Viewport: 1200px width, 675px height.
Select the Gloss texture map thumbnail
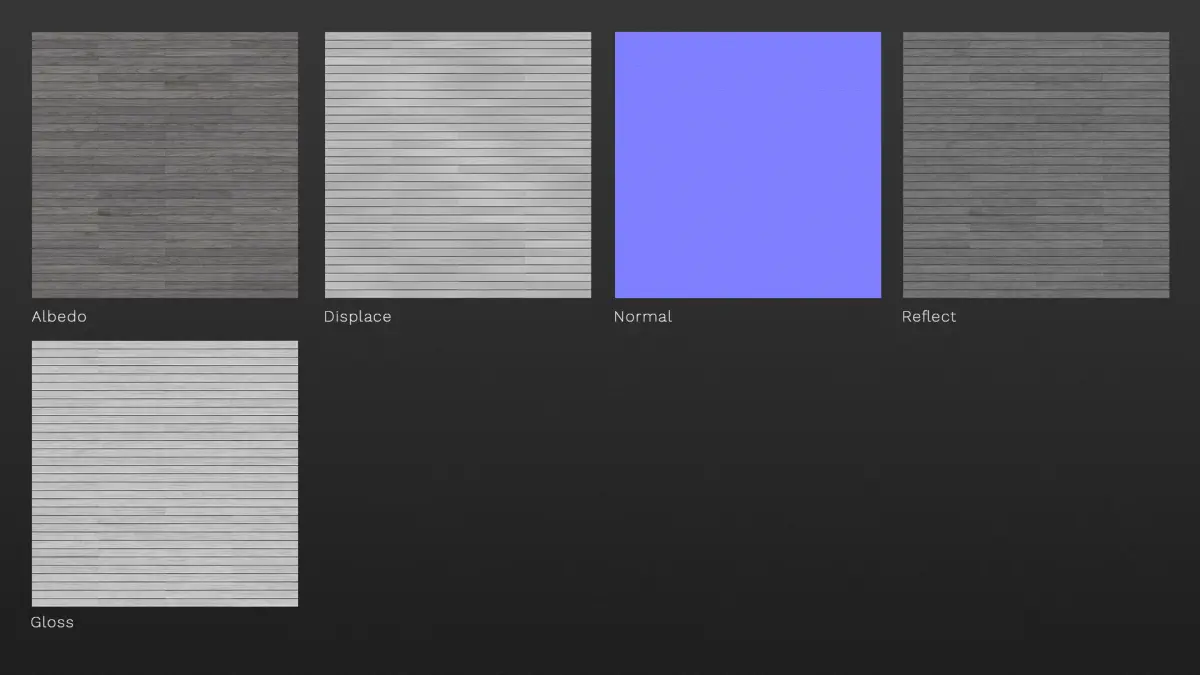[165, 474]
